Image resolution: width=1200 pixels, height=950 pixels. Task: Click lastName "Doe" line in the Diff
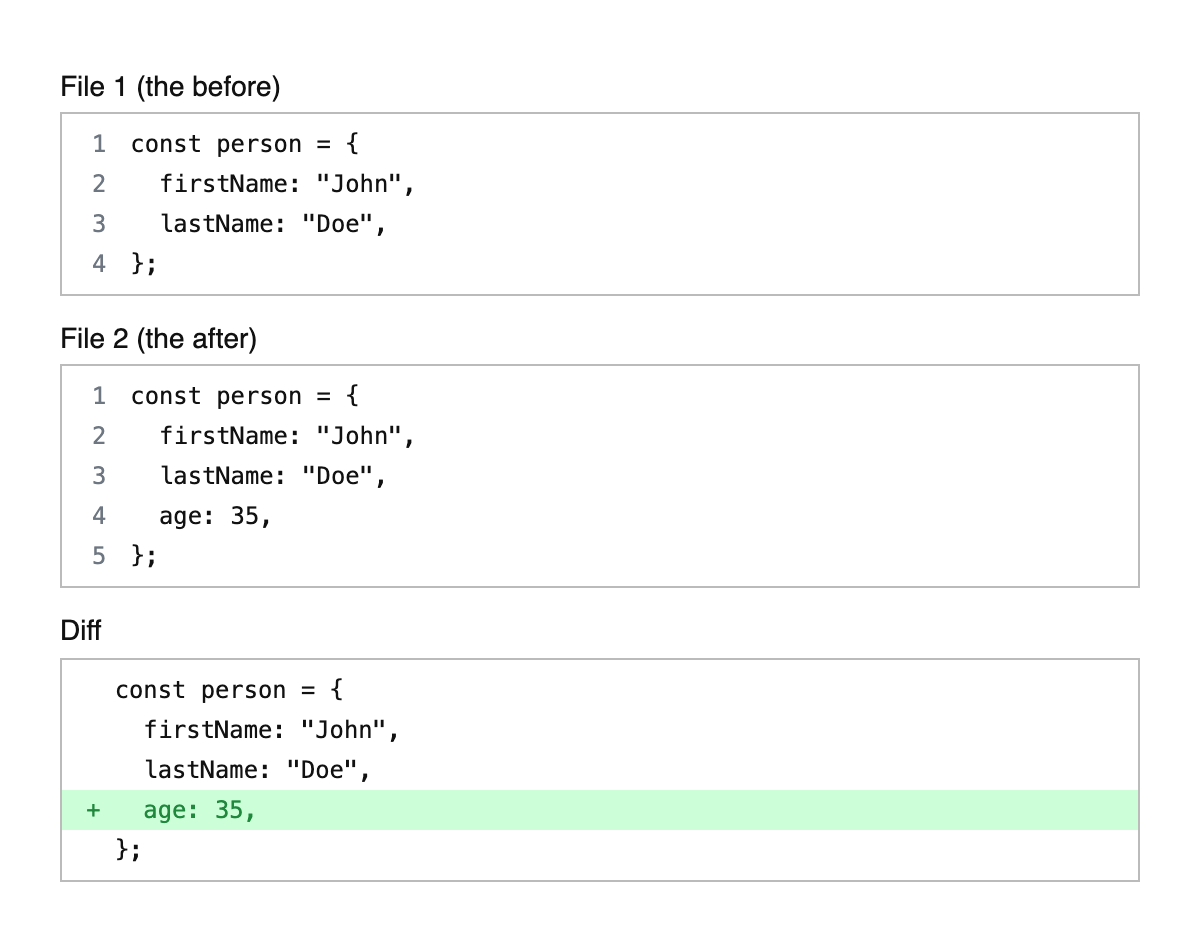click(257, 770)
